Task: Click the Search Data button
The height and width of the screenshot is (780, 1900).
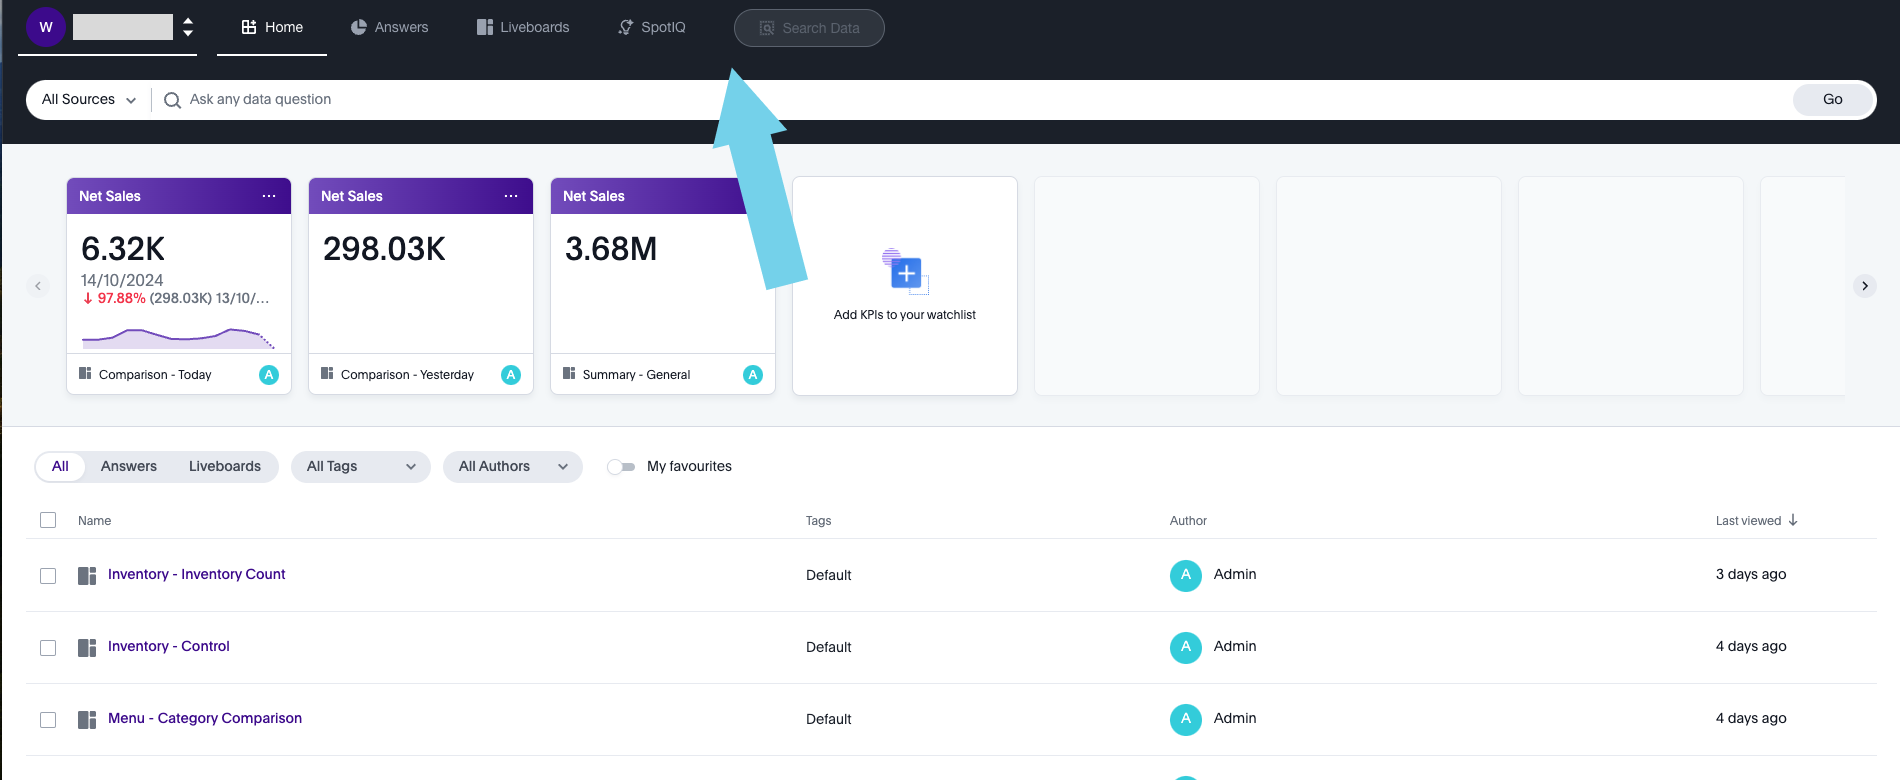Action: [x=809, y=28]
